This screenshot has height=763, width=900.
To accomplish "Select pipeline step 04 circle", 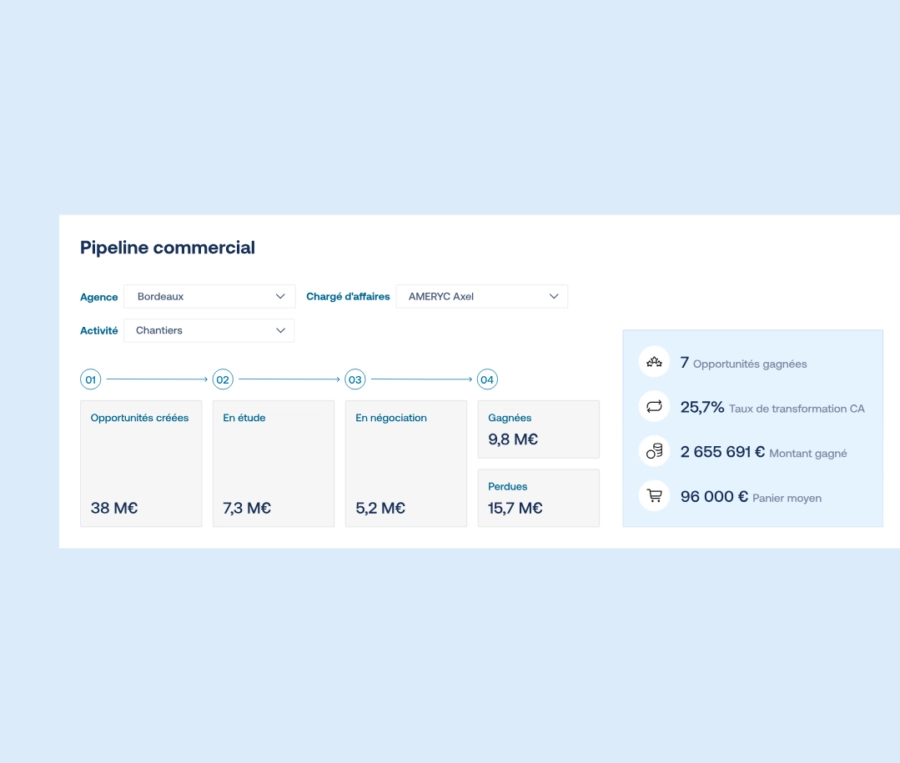I will tap(487, 379).
